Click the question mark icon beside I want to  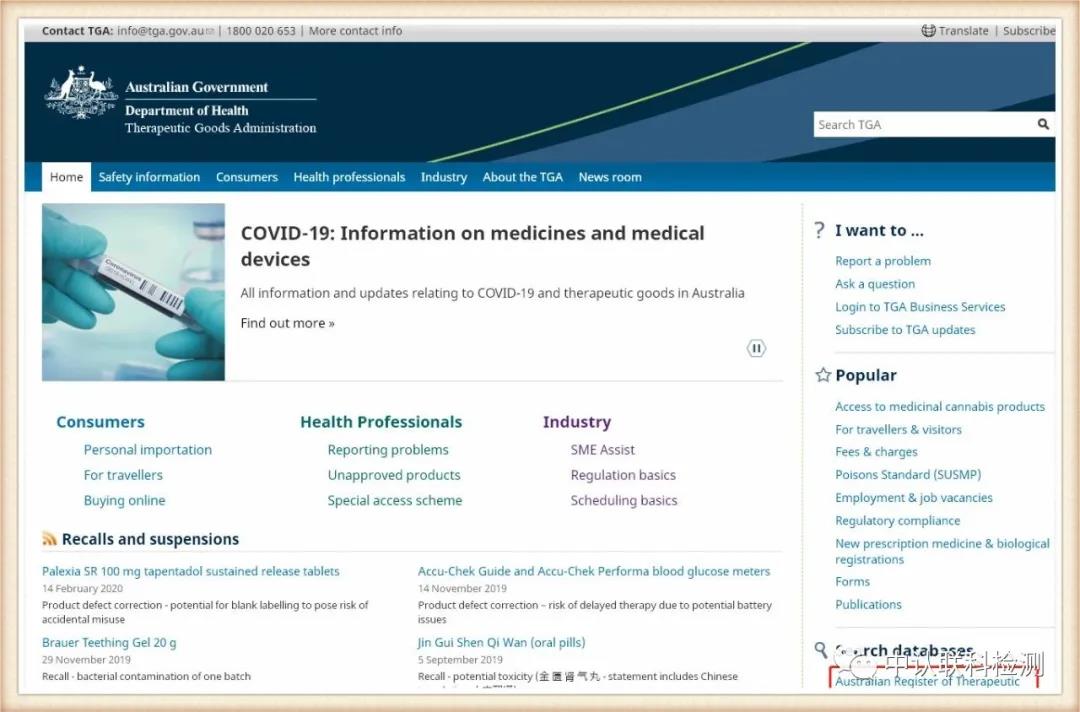820,231
